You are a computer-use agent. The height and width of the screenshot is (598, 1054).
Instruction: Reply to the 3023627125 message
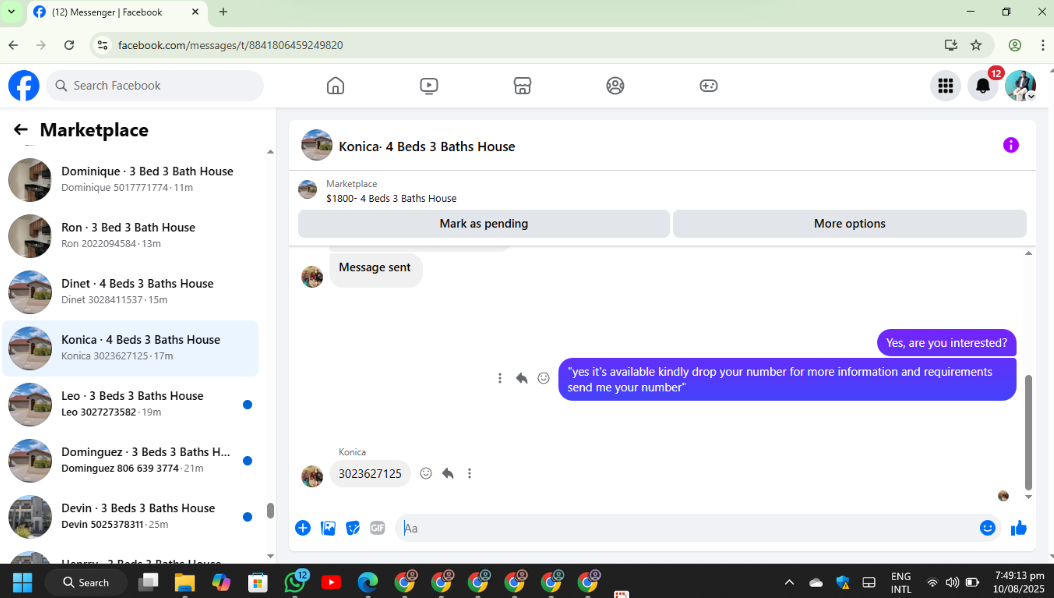pyautogui.click(x=448, y=474)
